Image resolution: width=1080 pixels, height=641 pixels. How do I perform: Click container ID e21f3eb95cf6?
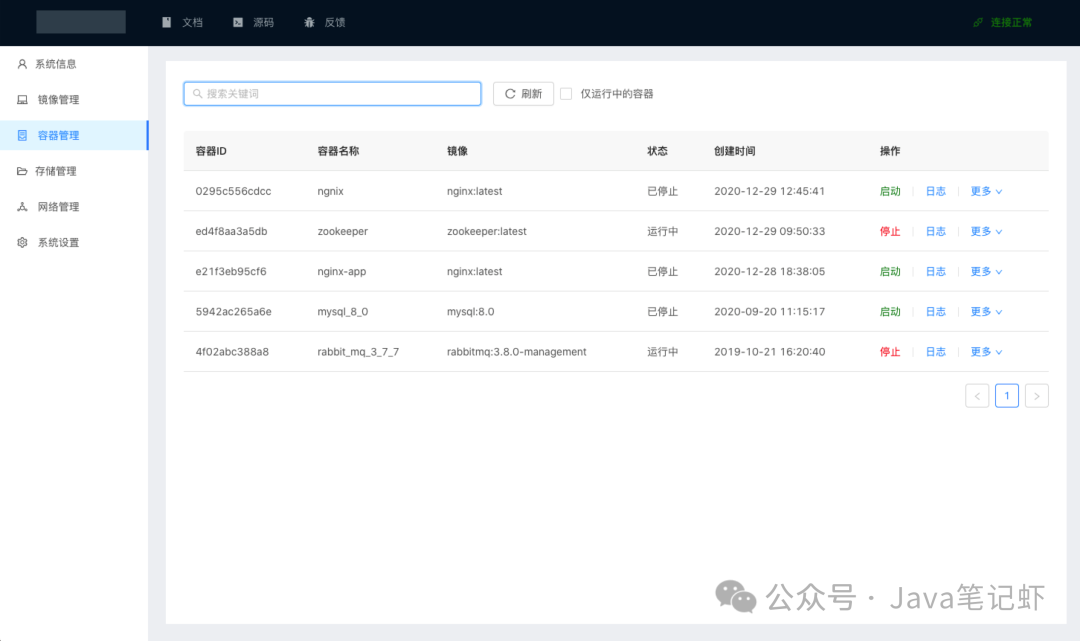pyautogui.click(x=231, y=271)
